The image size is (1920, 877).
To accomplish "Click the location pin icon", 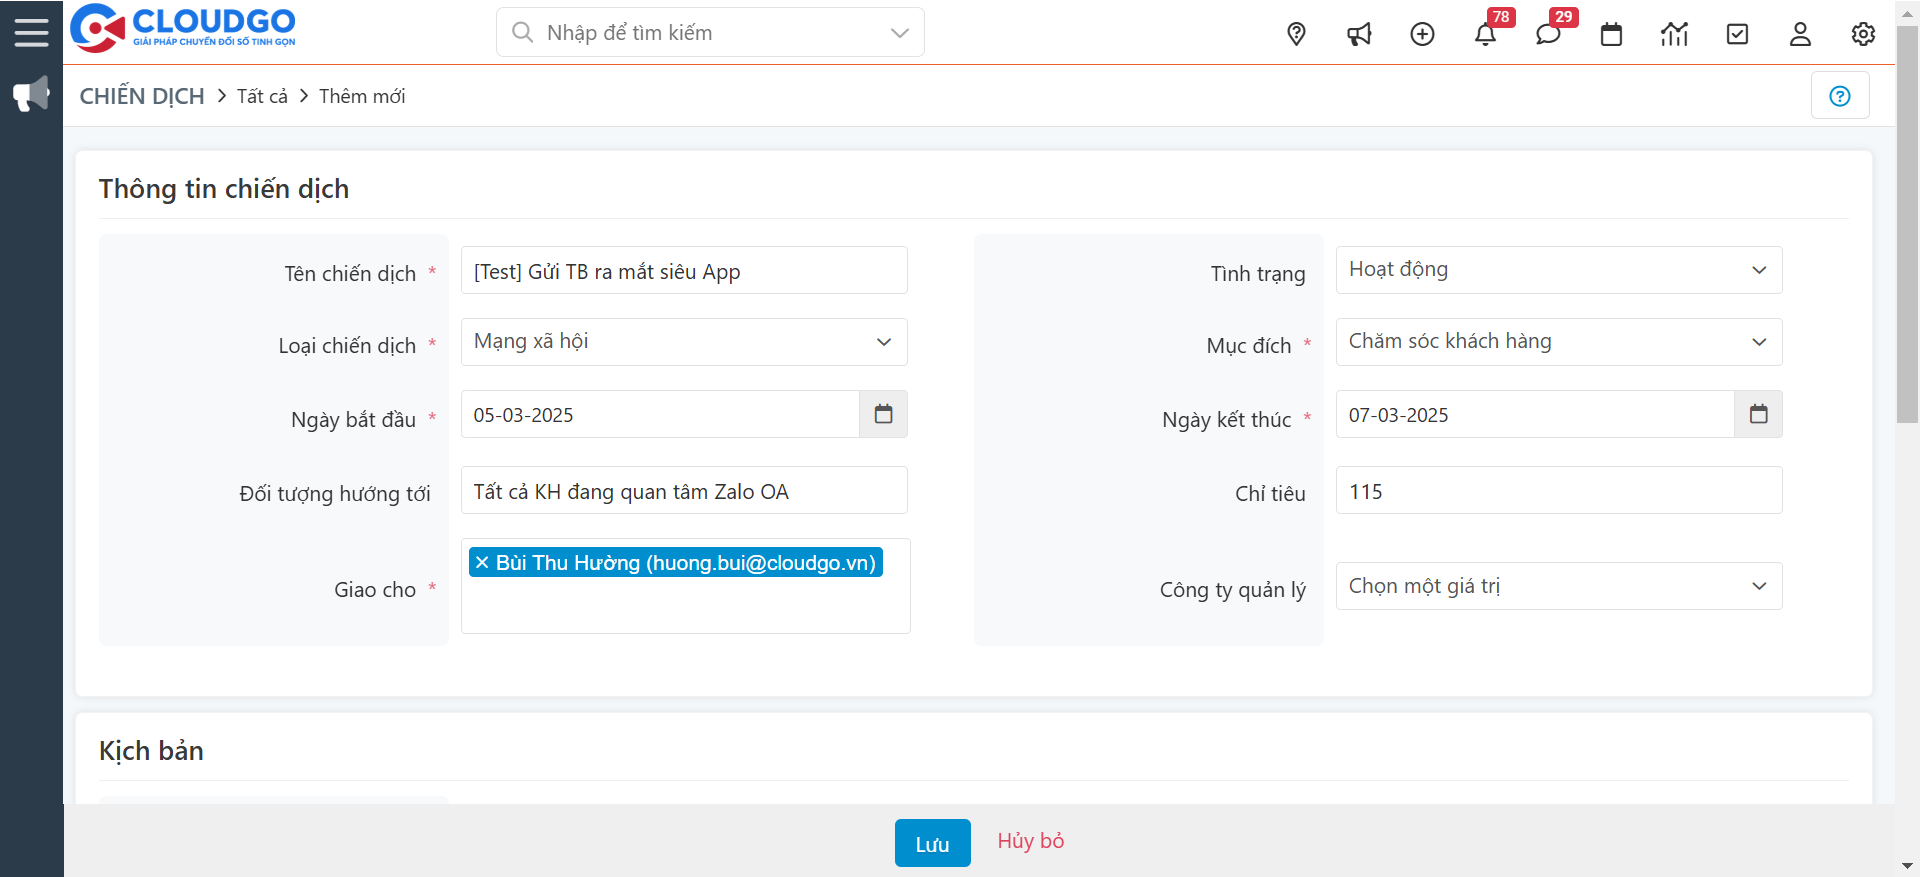I will tap(1296, 34).
